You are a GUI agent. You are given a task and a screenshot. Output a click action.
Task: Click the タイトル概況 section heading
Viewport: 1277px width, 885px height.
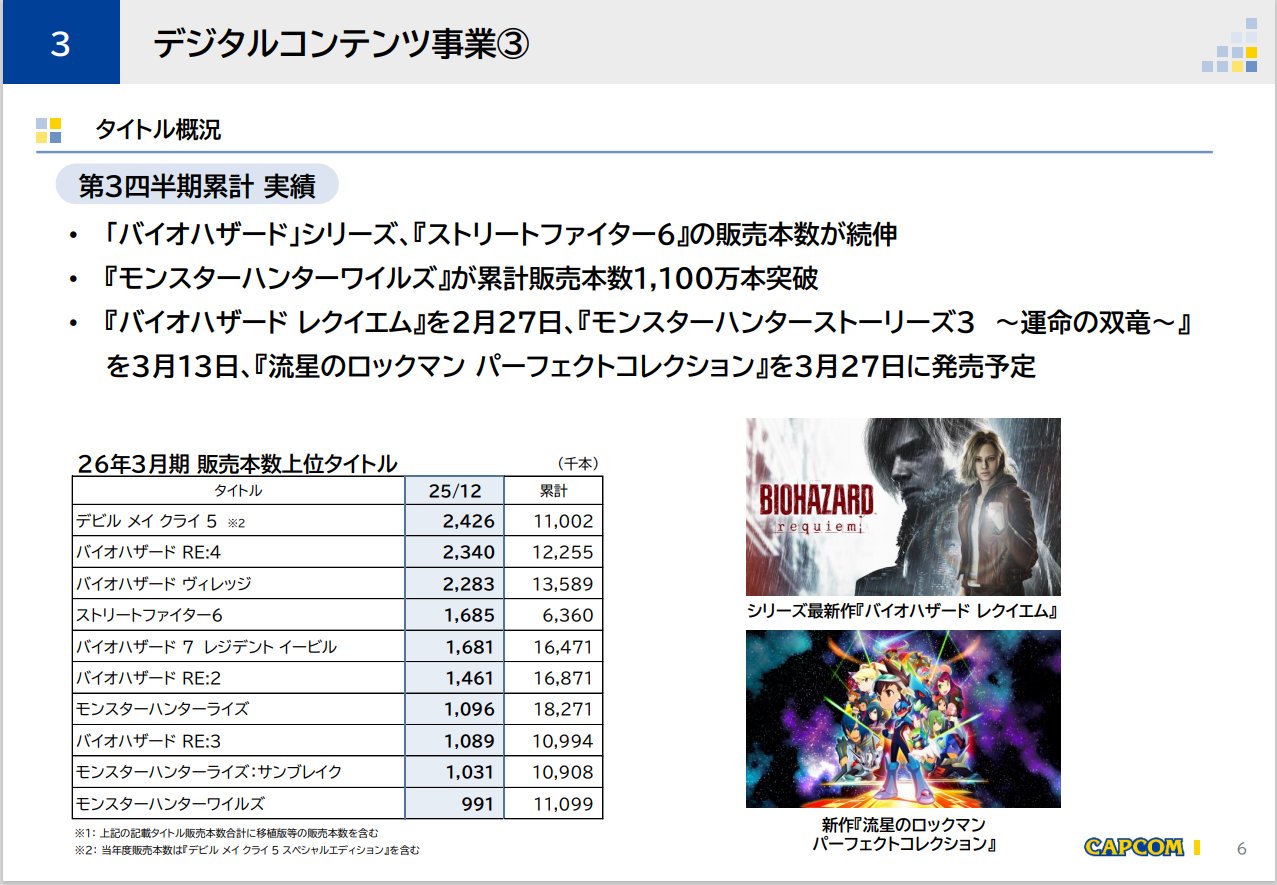click(x=158, y=129)
